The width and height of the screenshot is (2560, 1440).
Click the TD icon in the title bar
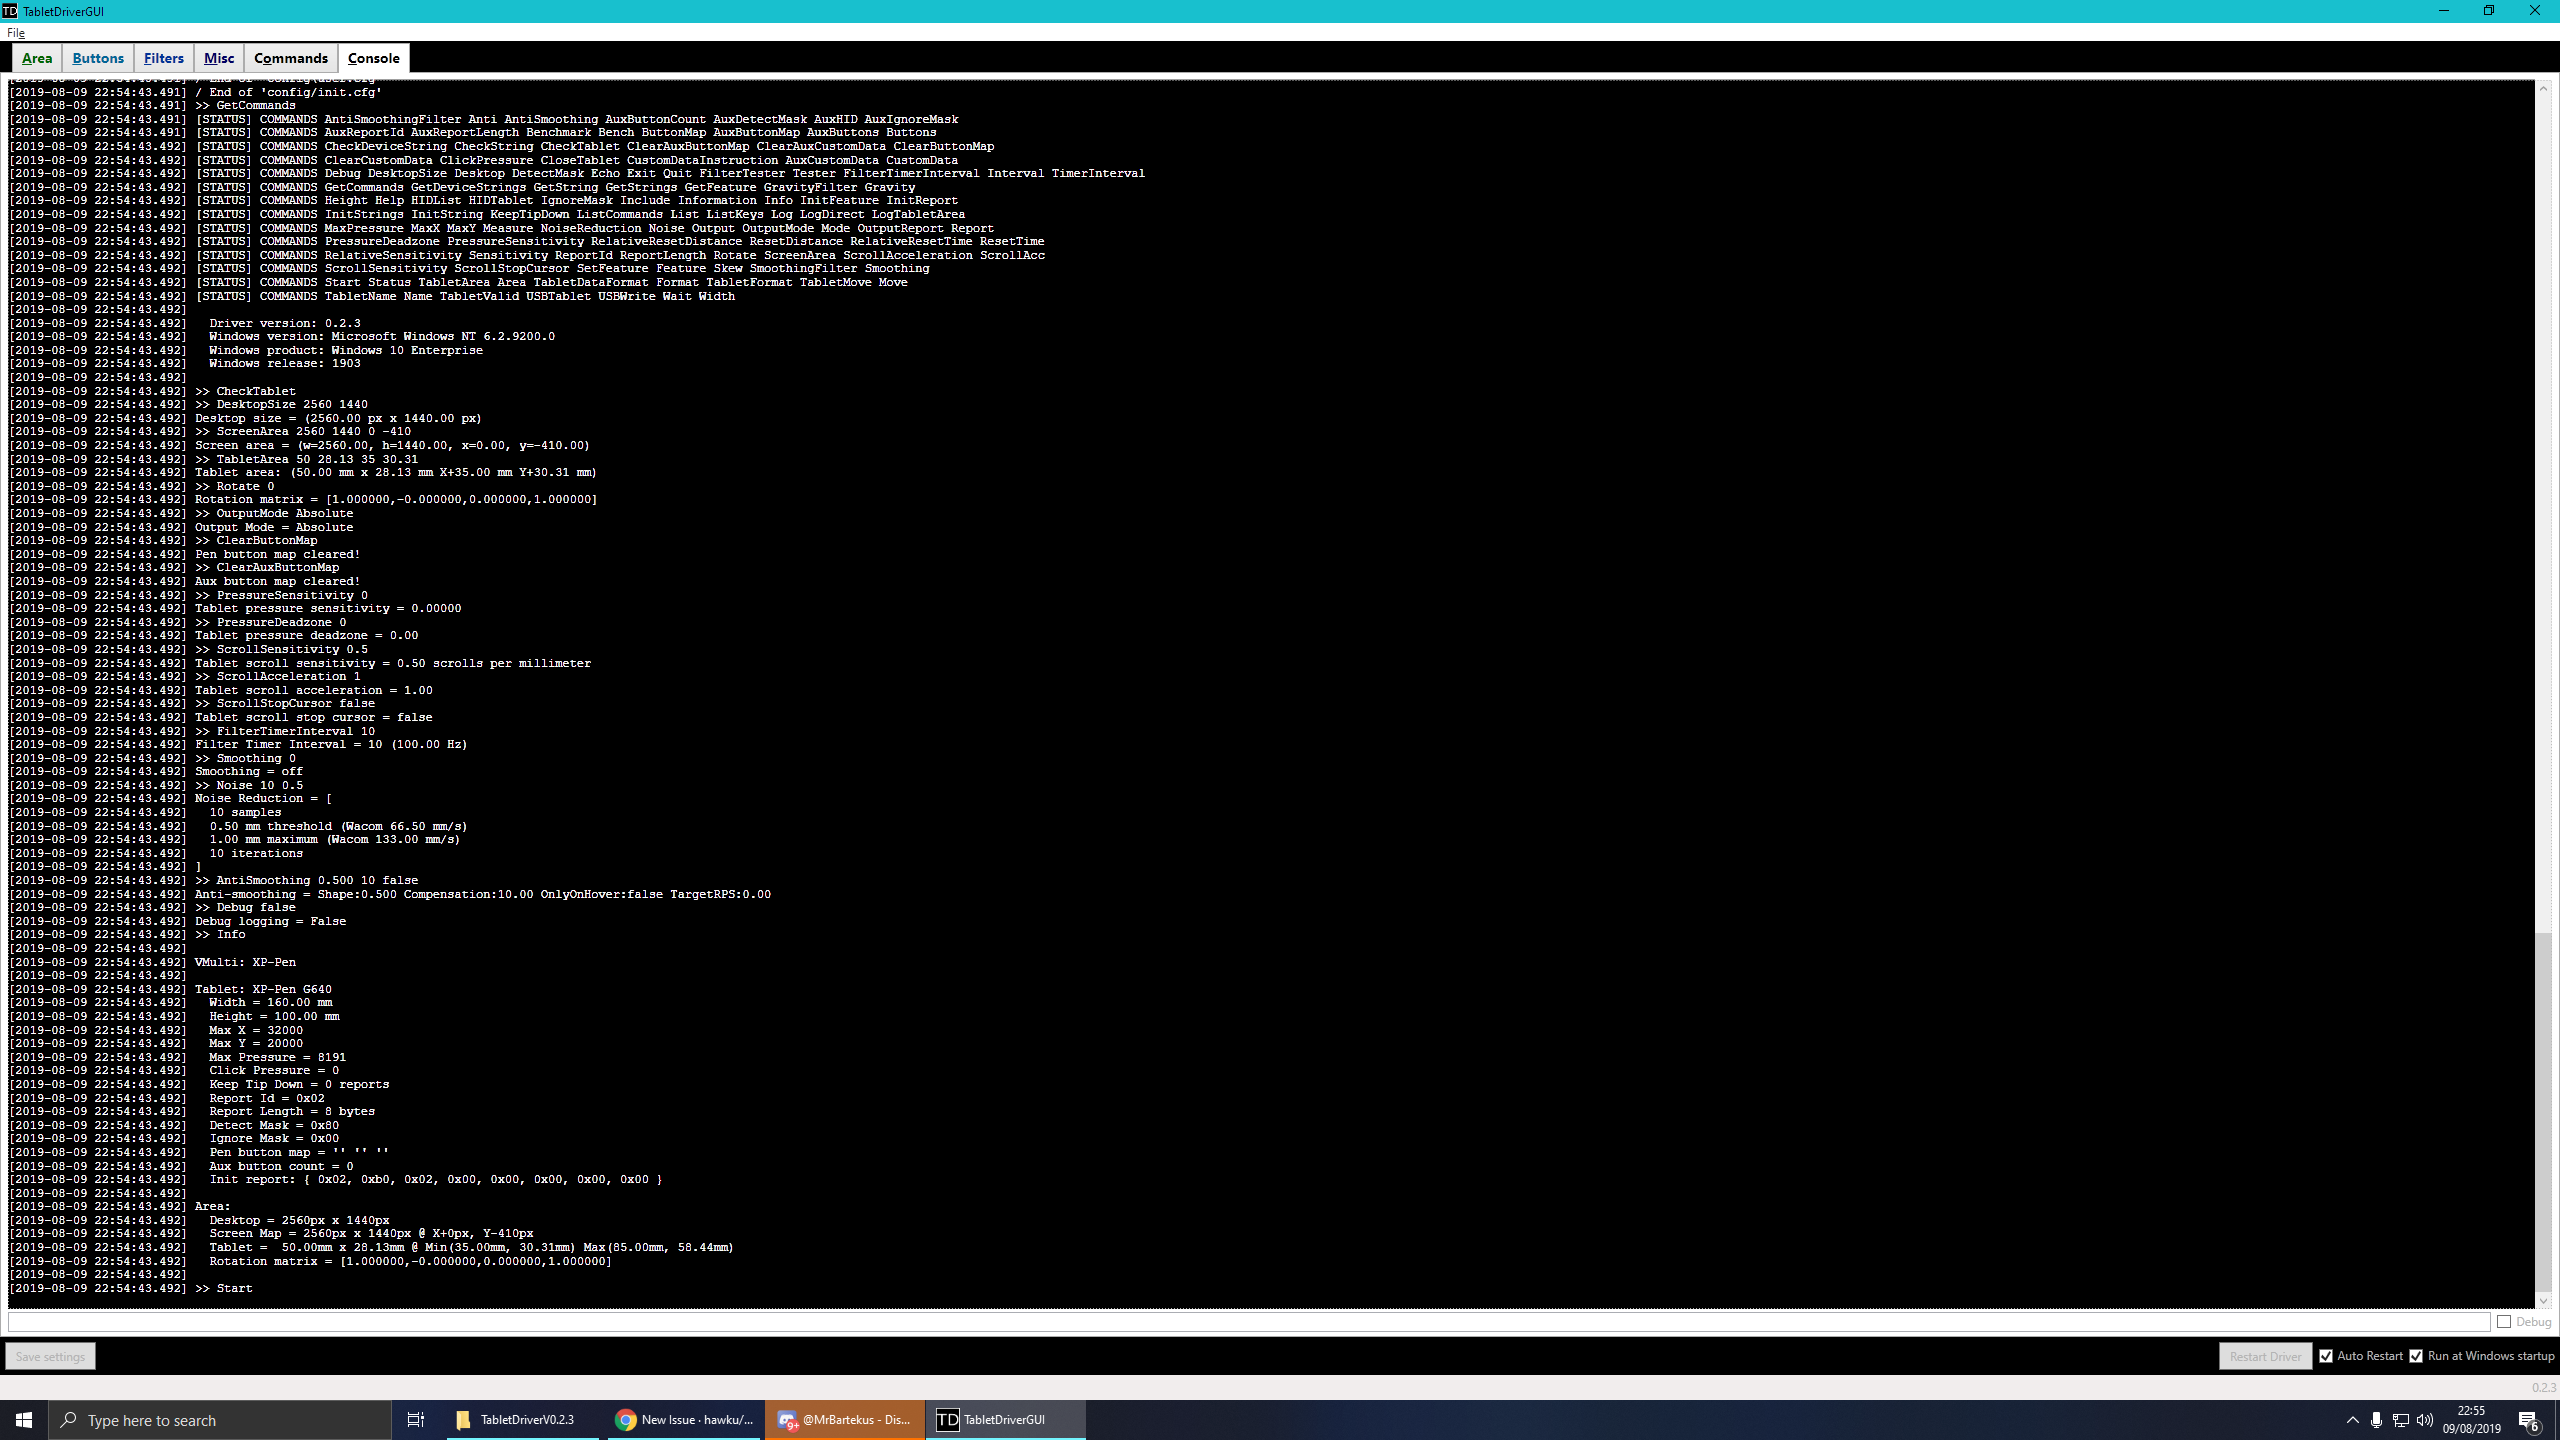(10, 11)
